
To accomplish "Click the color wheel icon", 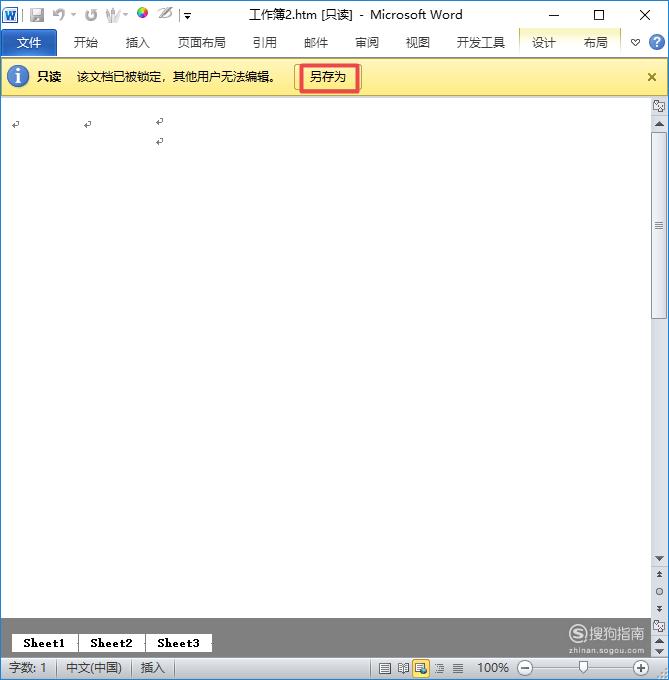I will (x=142, y=13).
